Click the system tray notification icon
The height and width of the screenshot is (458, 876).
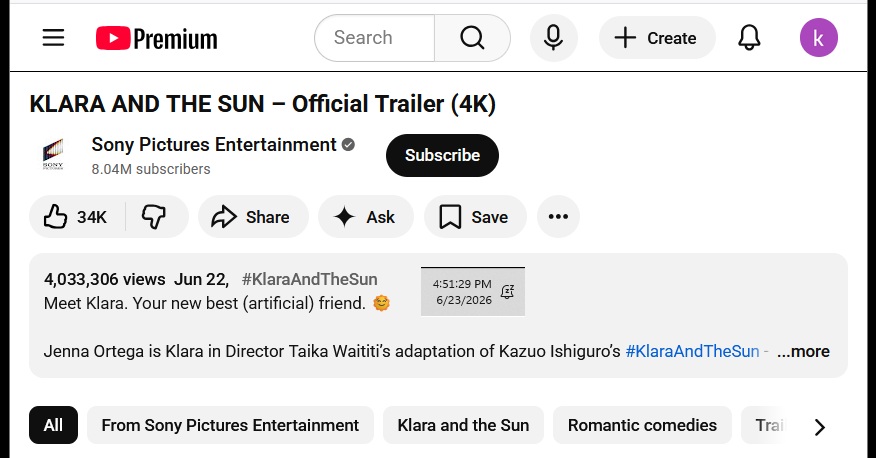pos(507,292)
